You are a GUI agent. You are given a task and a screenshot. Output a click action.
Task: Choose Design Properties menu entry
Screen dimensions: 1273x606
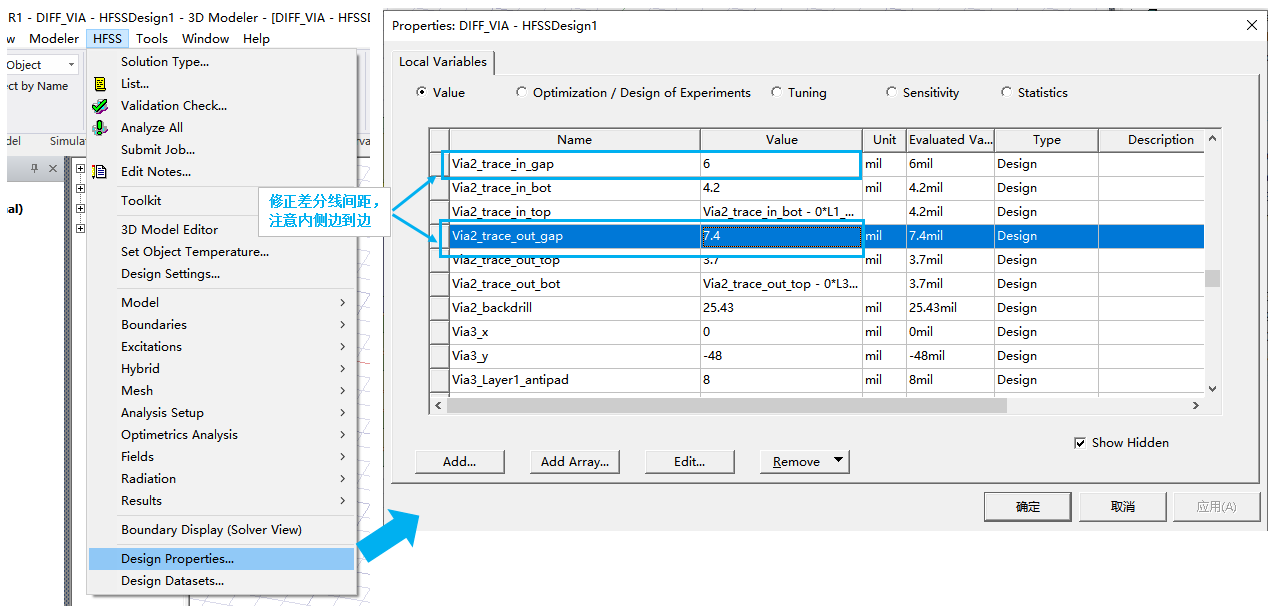(x=221, y=559)
